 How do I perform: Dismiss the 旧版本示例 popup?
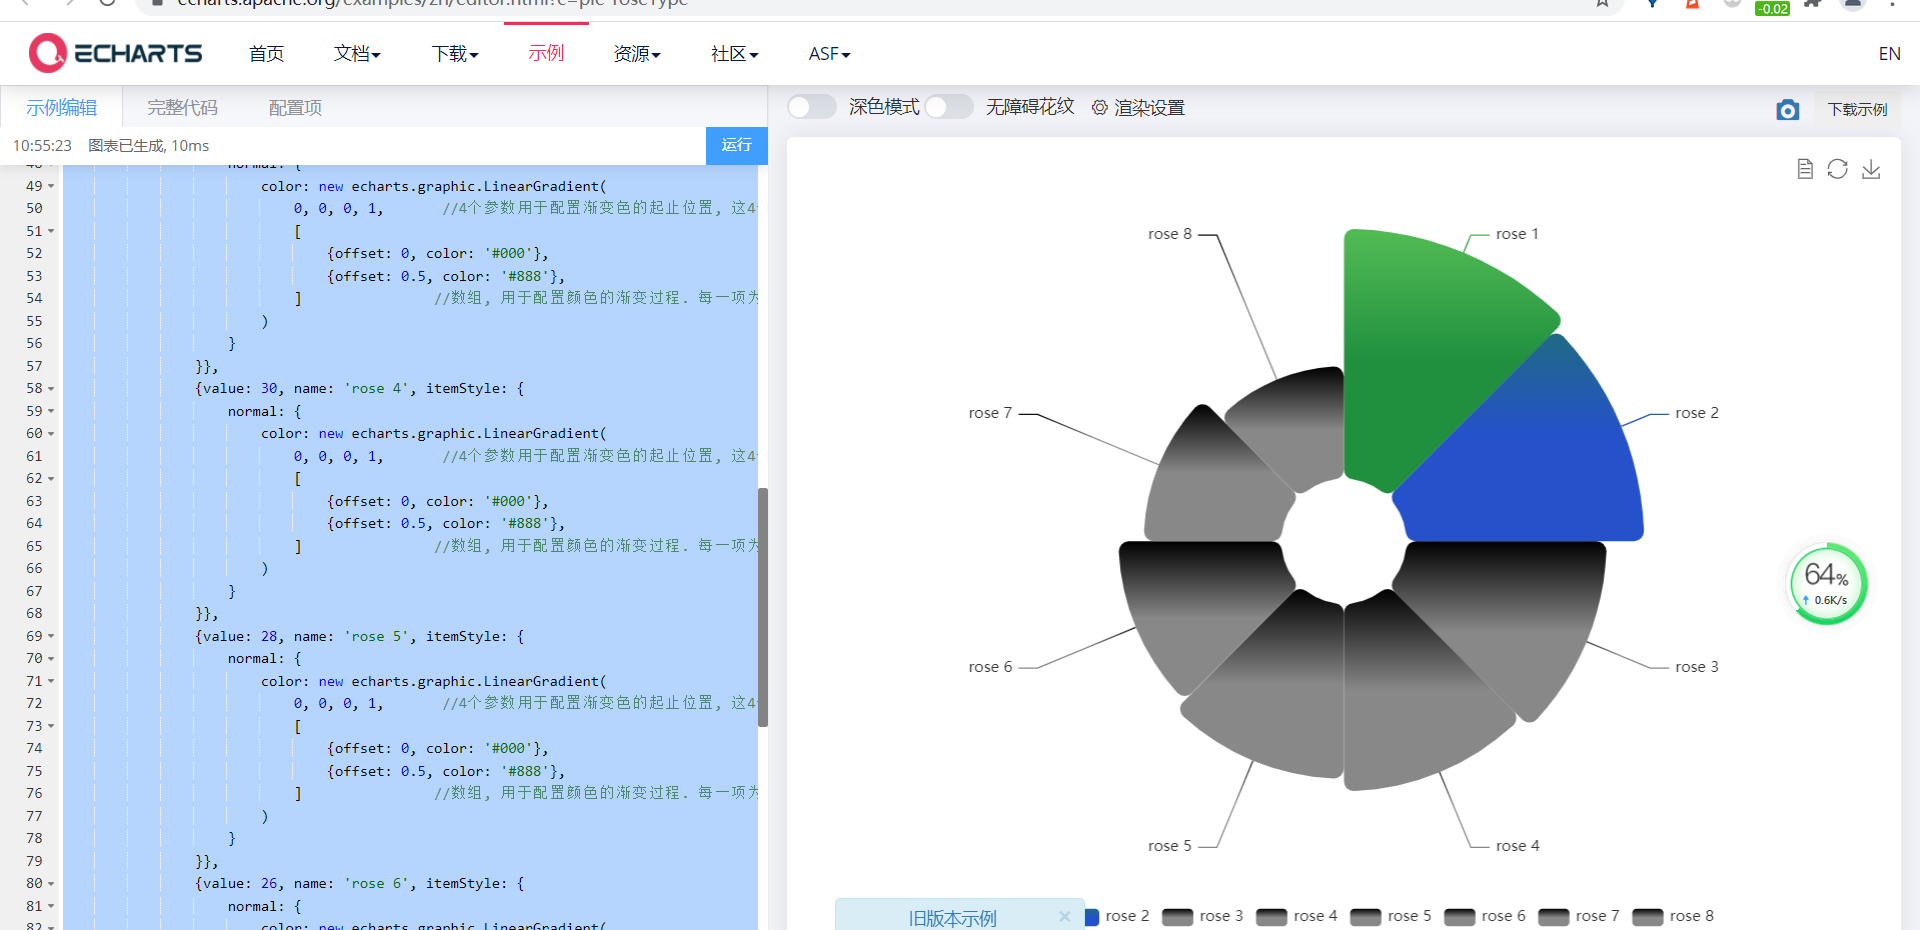click(x=1065, y=916)
